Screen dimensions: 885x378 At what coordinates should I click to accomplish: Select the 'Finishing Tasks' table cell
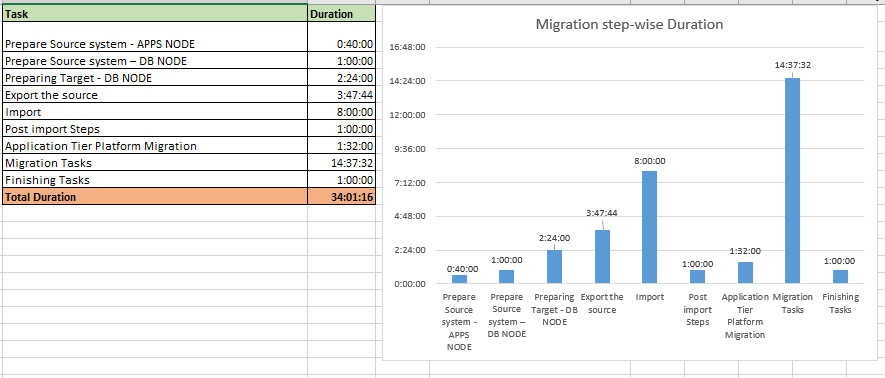(x=155, y=180)
